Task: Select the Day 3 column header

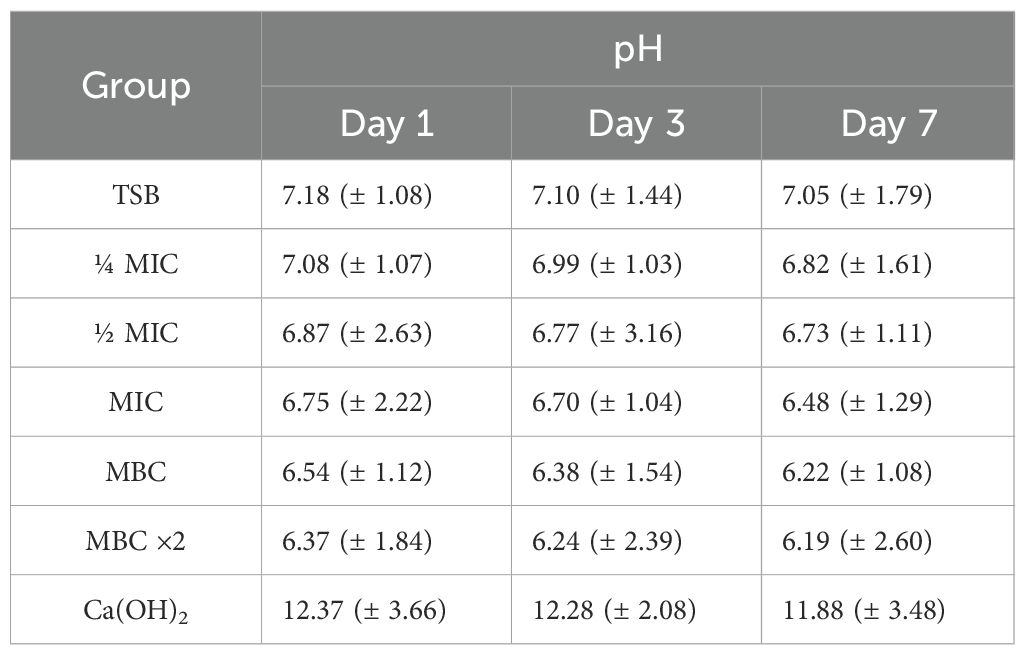Action: pos(636,124)
